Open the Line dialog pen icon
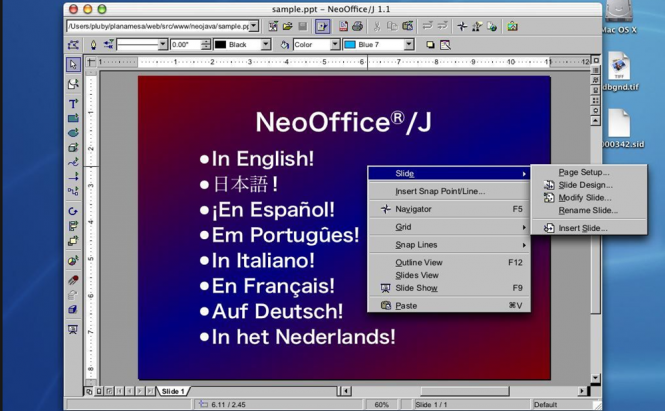This screenshot has width=665, height=411. (93, 45)
